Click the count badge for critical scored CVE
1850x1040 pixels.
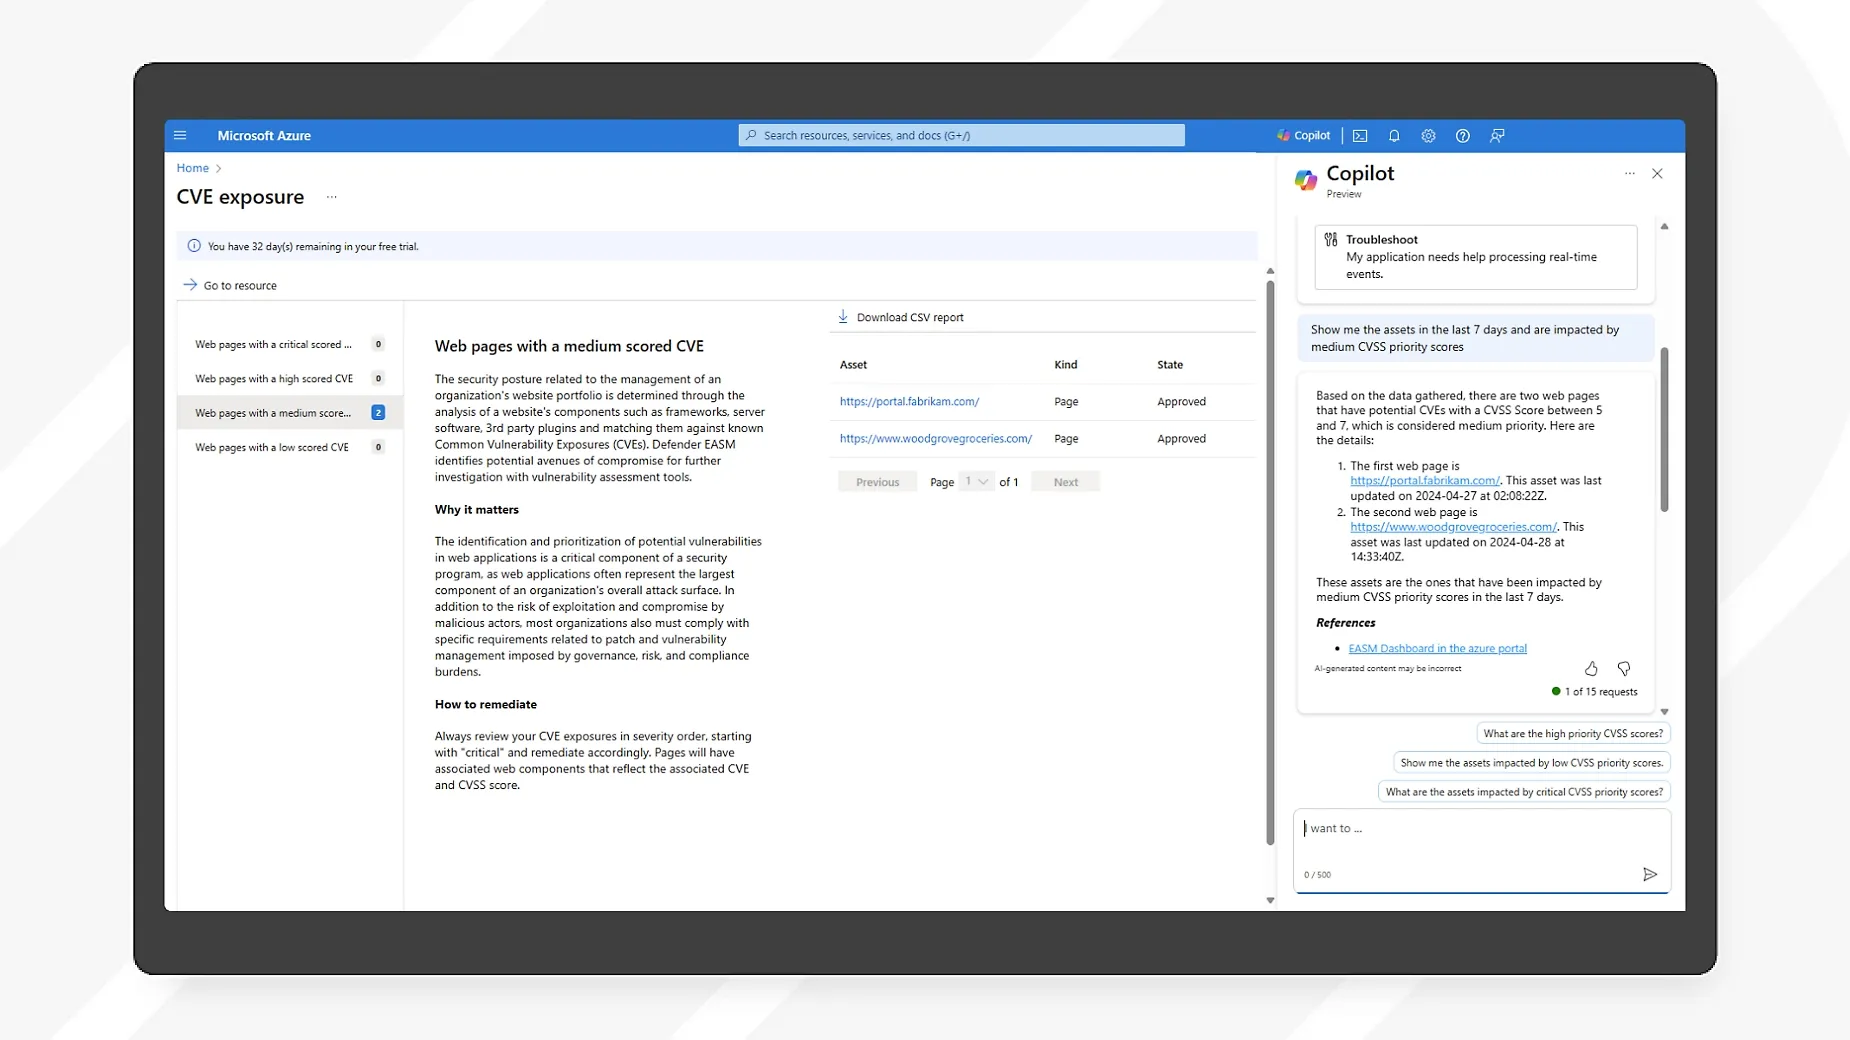coord(378,344)
